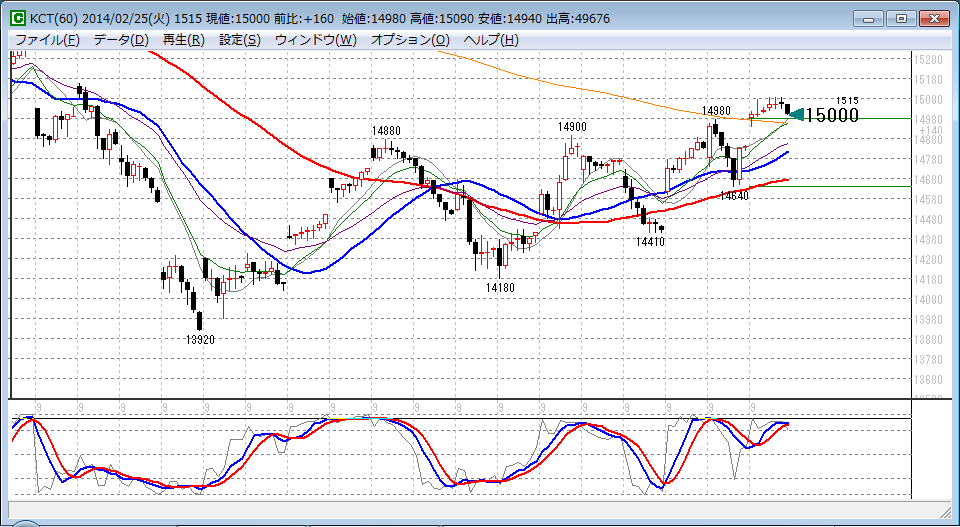Image resolution: width=960 pixels, height=527 pixels.
Task: Close the KCT chart window
Action: (933, 18)
